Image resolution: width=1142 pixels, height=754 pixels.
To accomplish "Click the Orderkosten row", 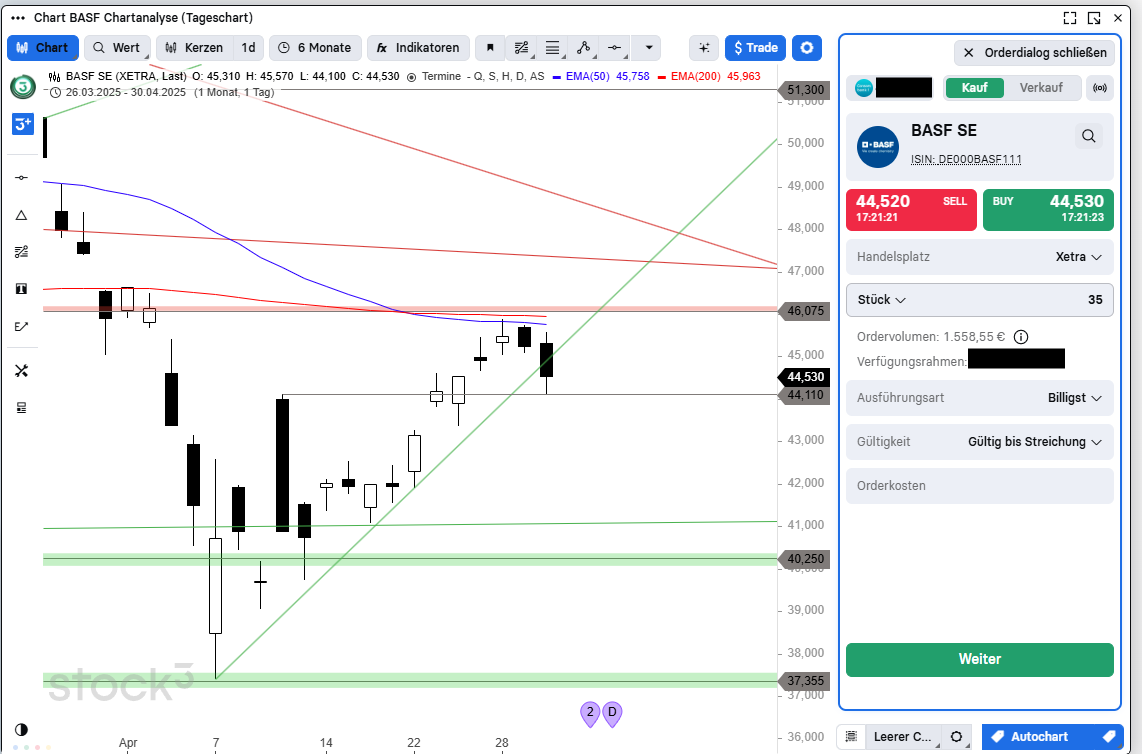I will (980, 486).
